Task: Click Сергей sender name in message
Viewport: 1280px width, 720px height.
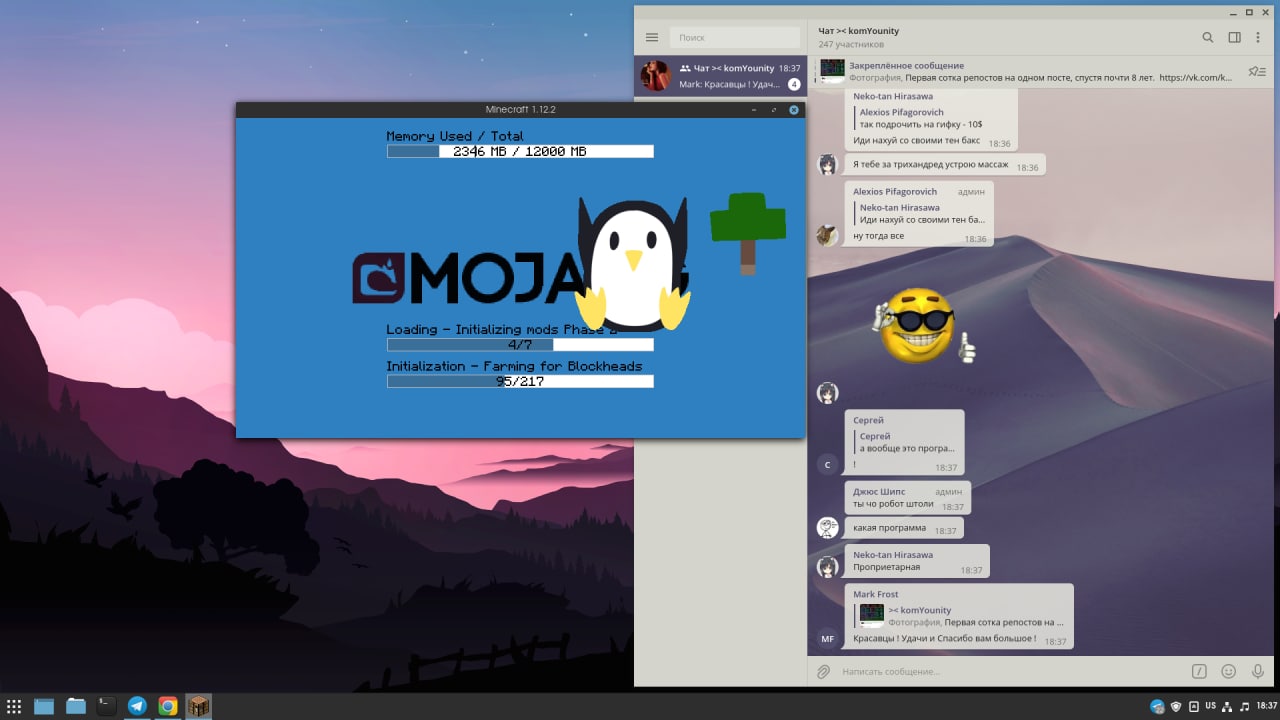Action: [x=868, y=420]
